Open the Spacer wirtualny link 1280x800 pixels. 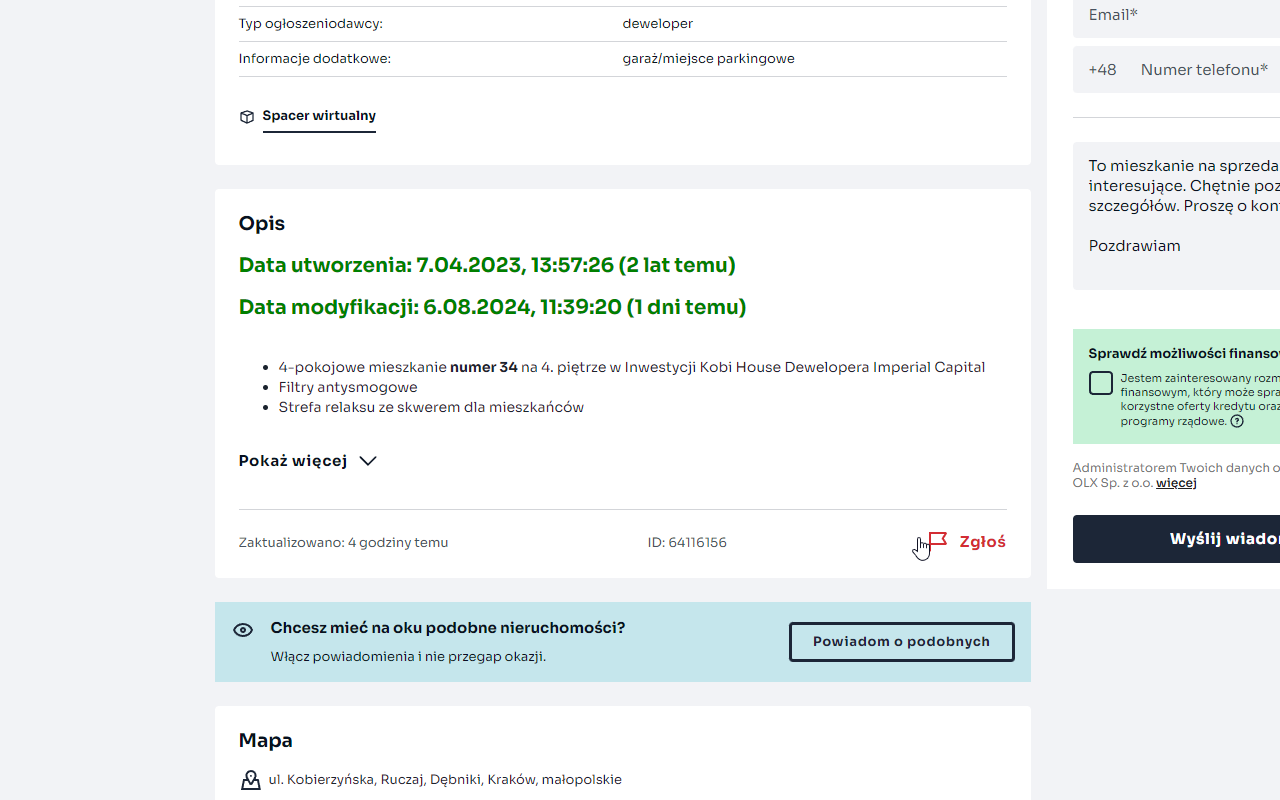click(319, 116)
